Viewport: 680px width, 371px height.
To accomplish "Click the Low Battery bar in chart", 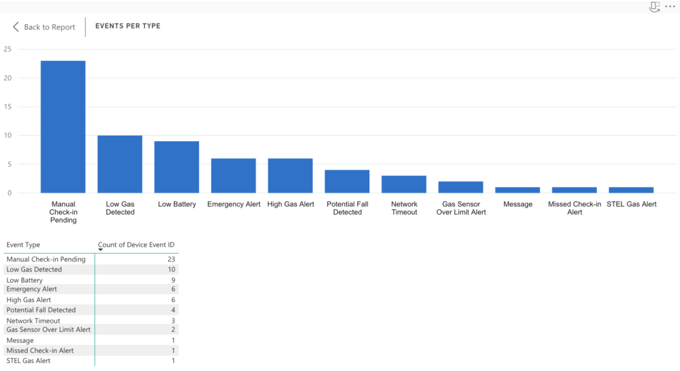I will pyautogui.click(x=177, y=167).
